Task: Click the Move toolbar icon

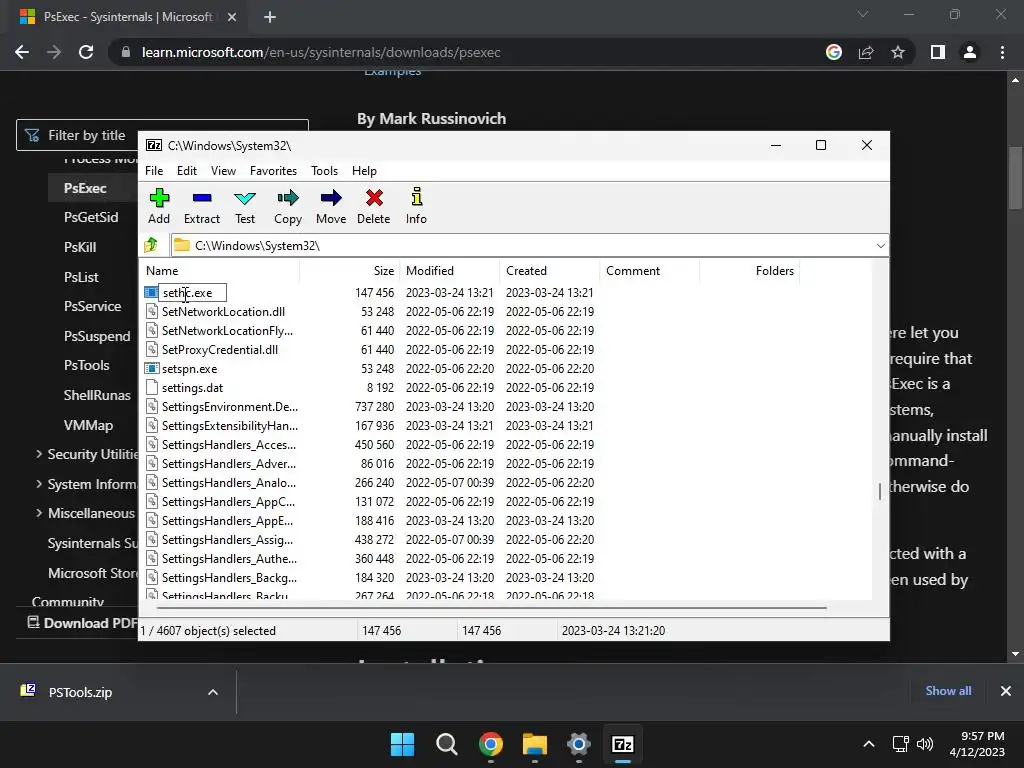Action: pyautogui.click(x=331, y=198)
